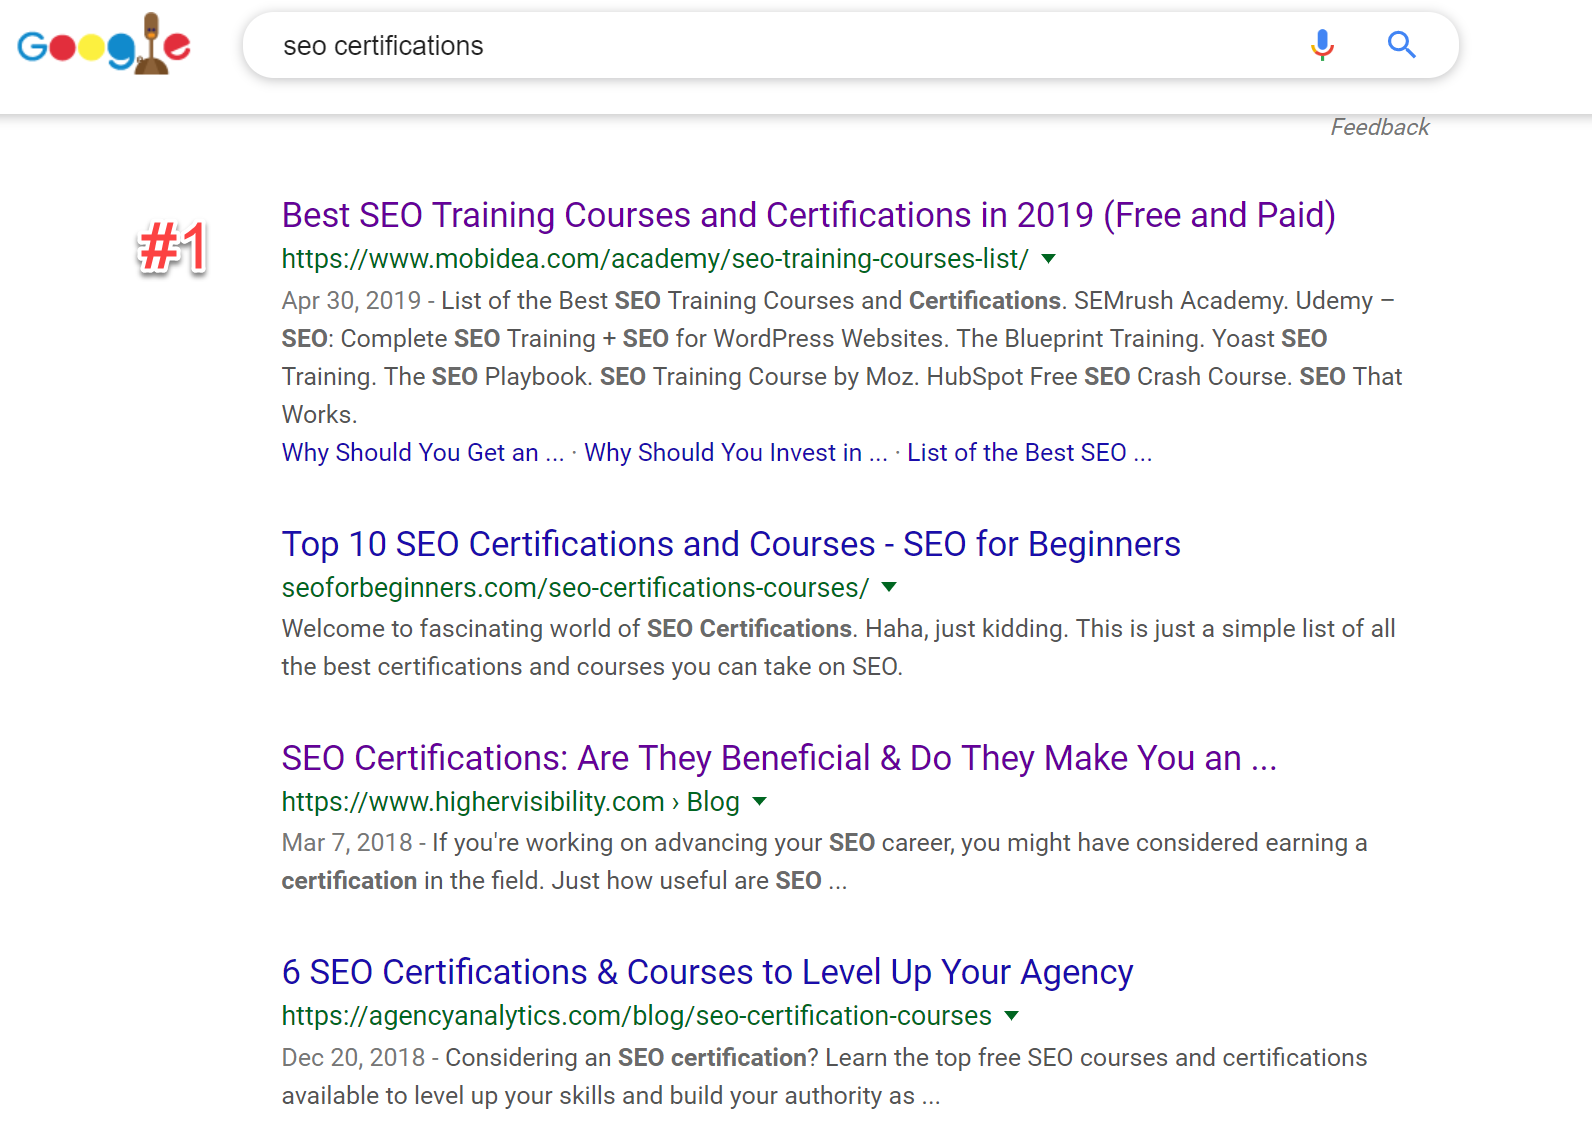Image resolution: width=1592 pixels, height=1134 pixels.
Task: Open '6 SEO Certifications & Courses' agency result
Action: (x=707, y=972)
